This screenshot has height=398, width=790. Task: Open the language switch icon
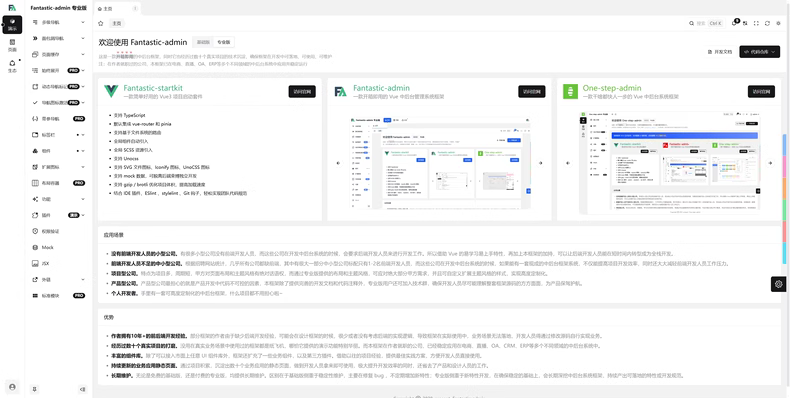pos(745,23)
